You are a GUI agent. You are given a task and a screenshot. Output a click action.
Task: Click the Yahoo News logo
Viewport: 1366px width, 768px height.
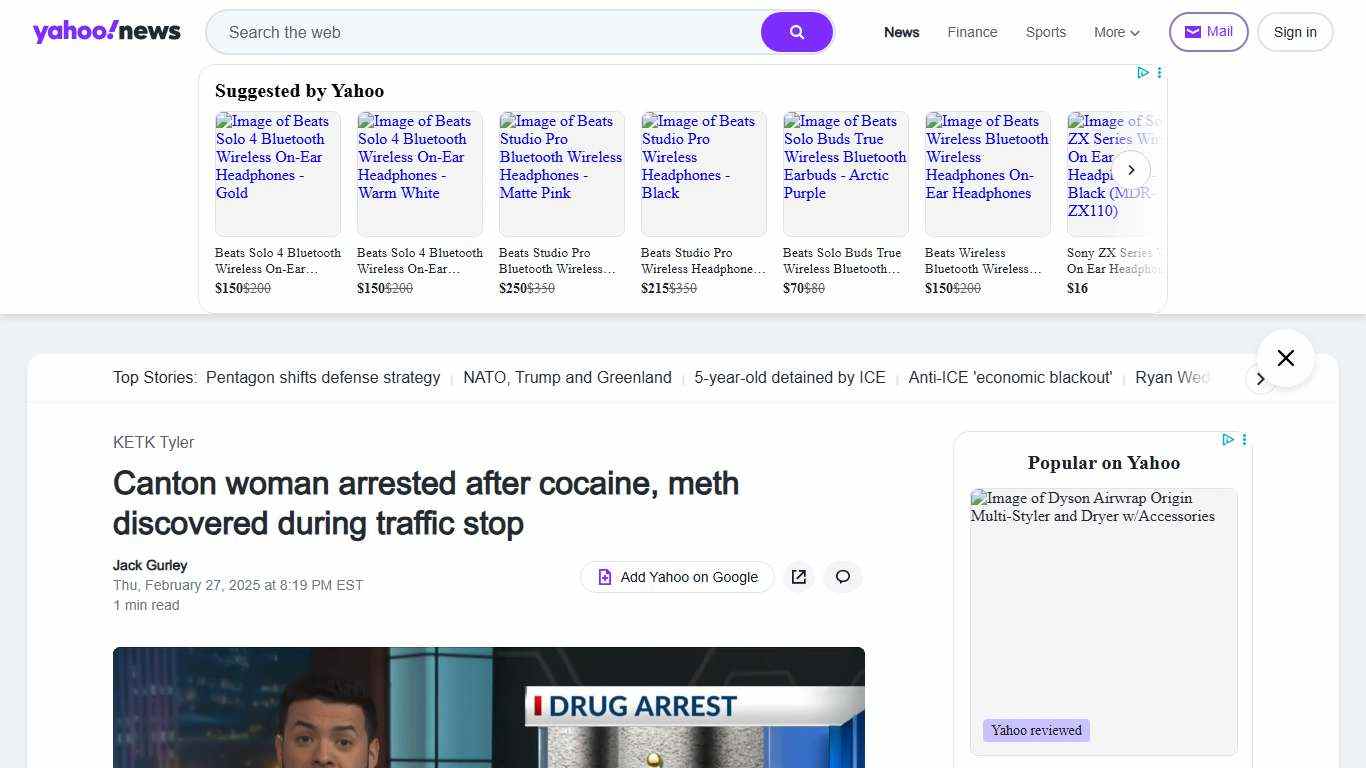coord(107,31)
